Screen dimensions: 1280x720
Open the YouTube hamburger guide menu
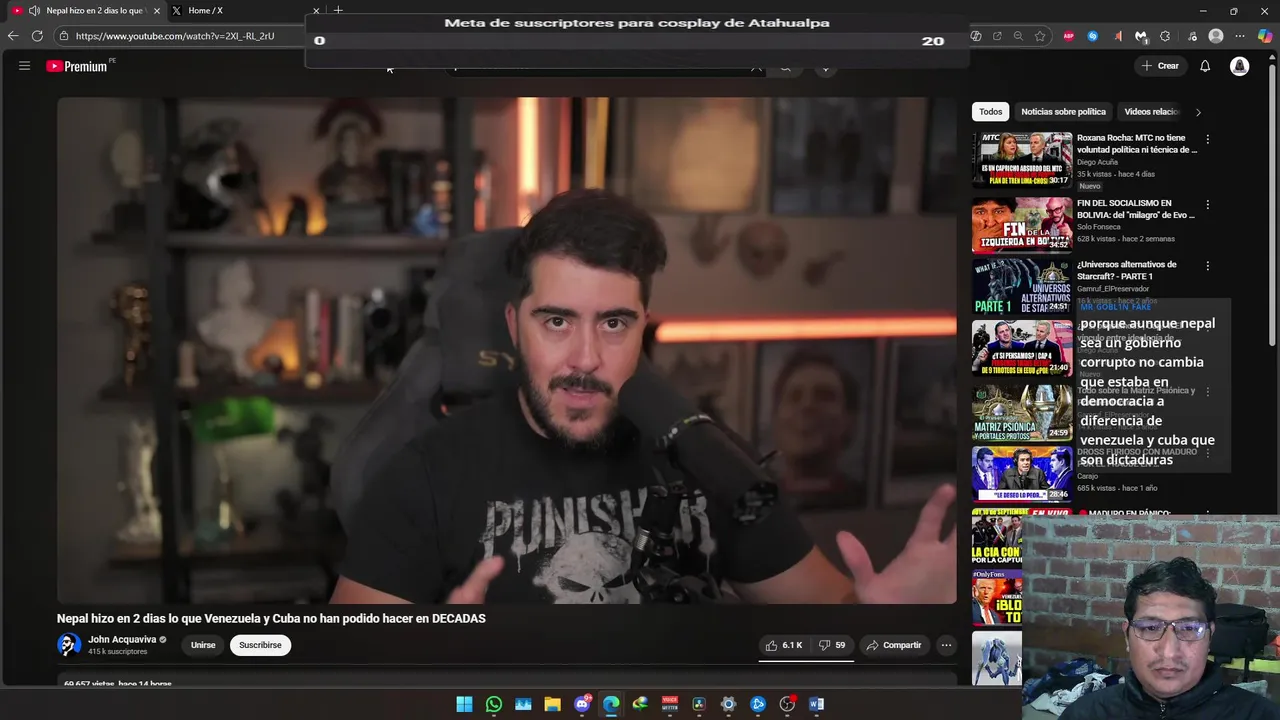[x=24, y=66]
